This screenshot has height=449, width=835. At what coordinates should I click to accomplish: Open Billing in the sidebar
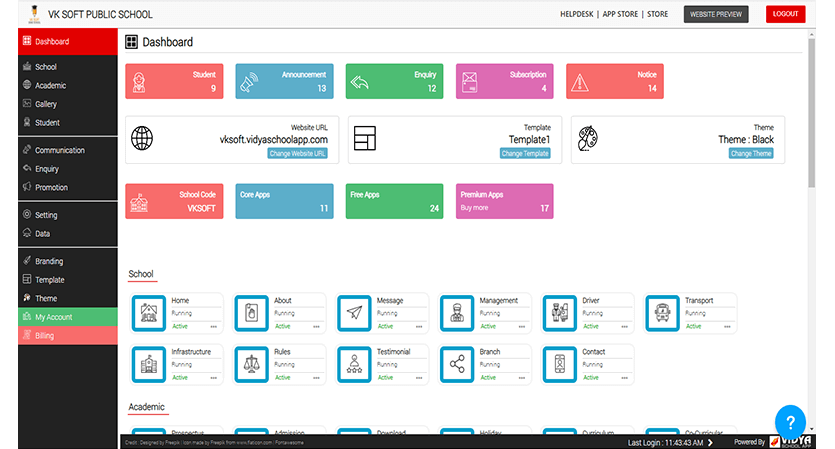click(68, 336)
